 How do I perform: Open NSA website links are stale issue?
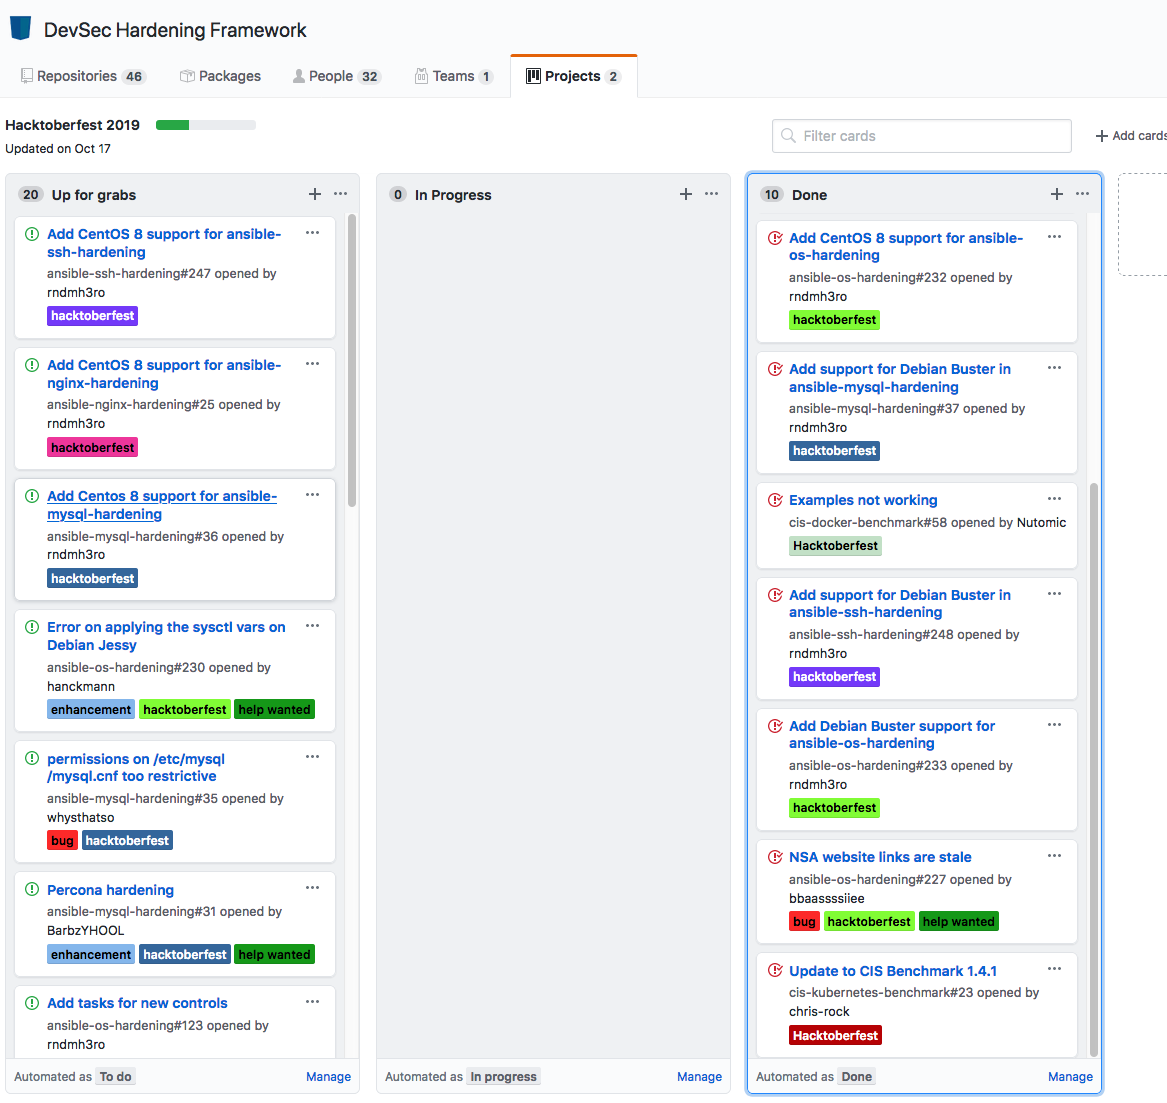880,857
